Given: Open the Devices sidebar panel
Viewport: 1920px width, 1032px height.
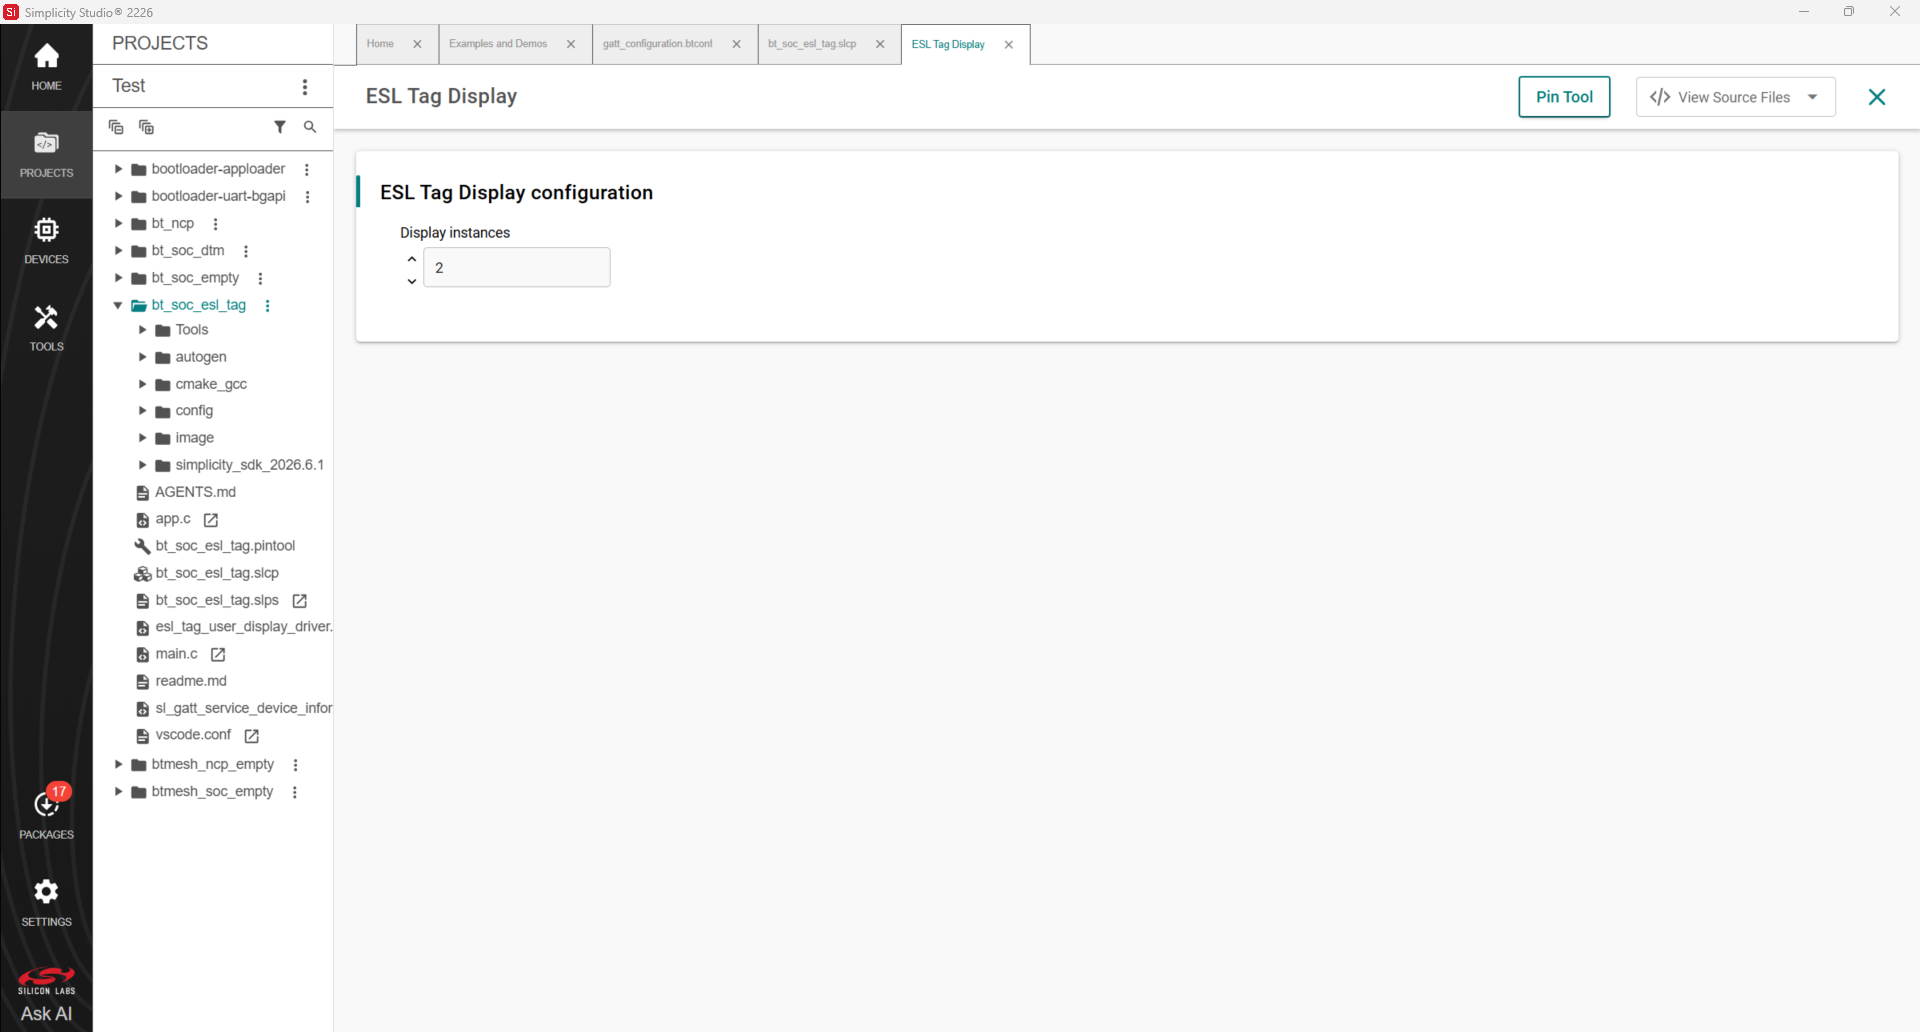Looking at the screenshot, I should pos(46,241).
